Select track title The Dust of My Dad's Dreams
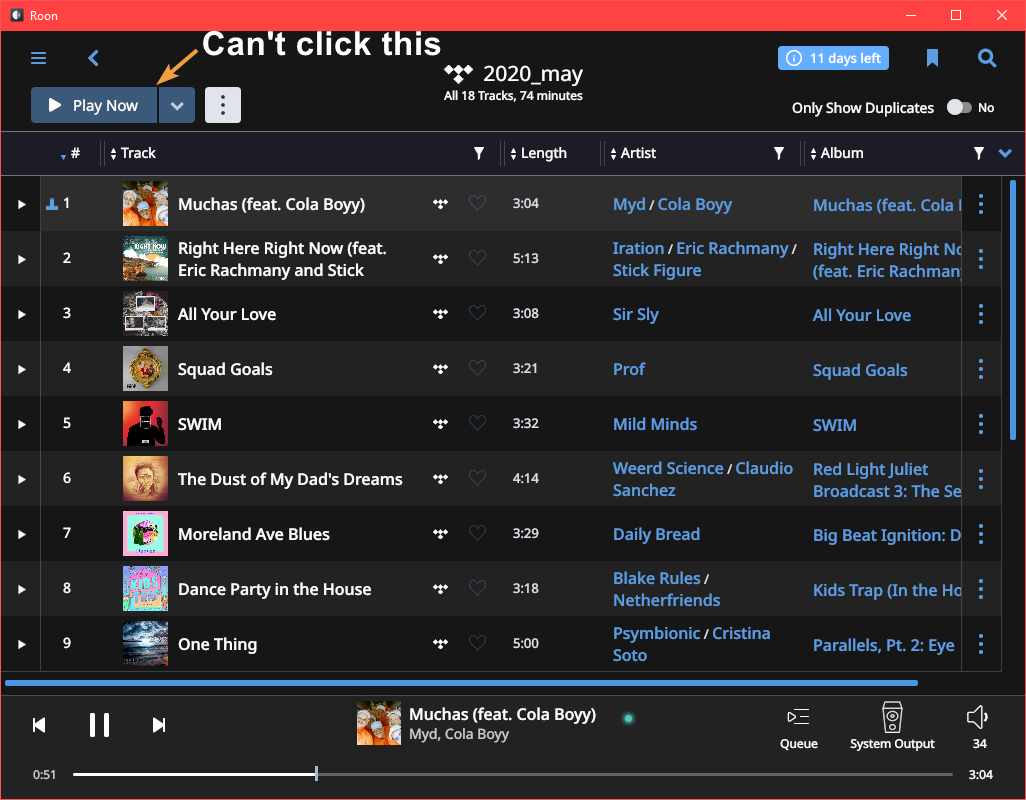 click(x=290, y=479)
